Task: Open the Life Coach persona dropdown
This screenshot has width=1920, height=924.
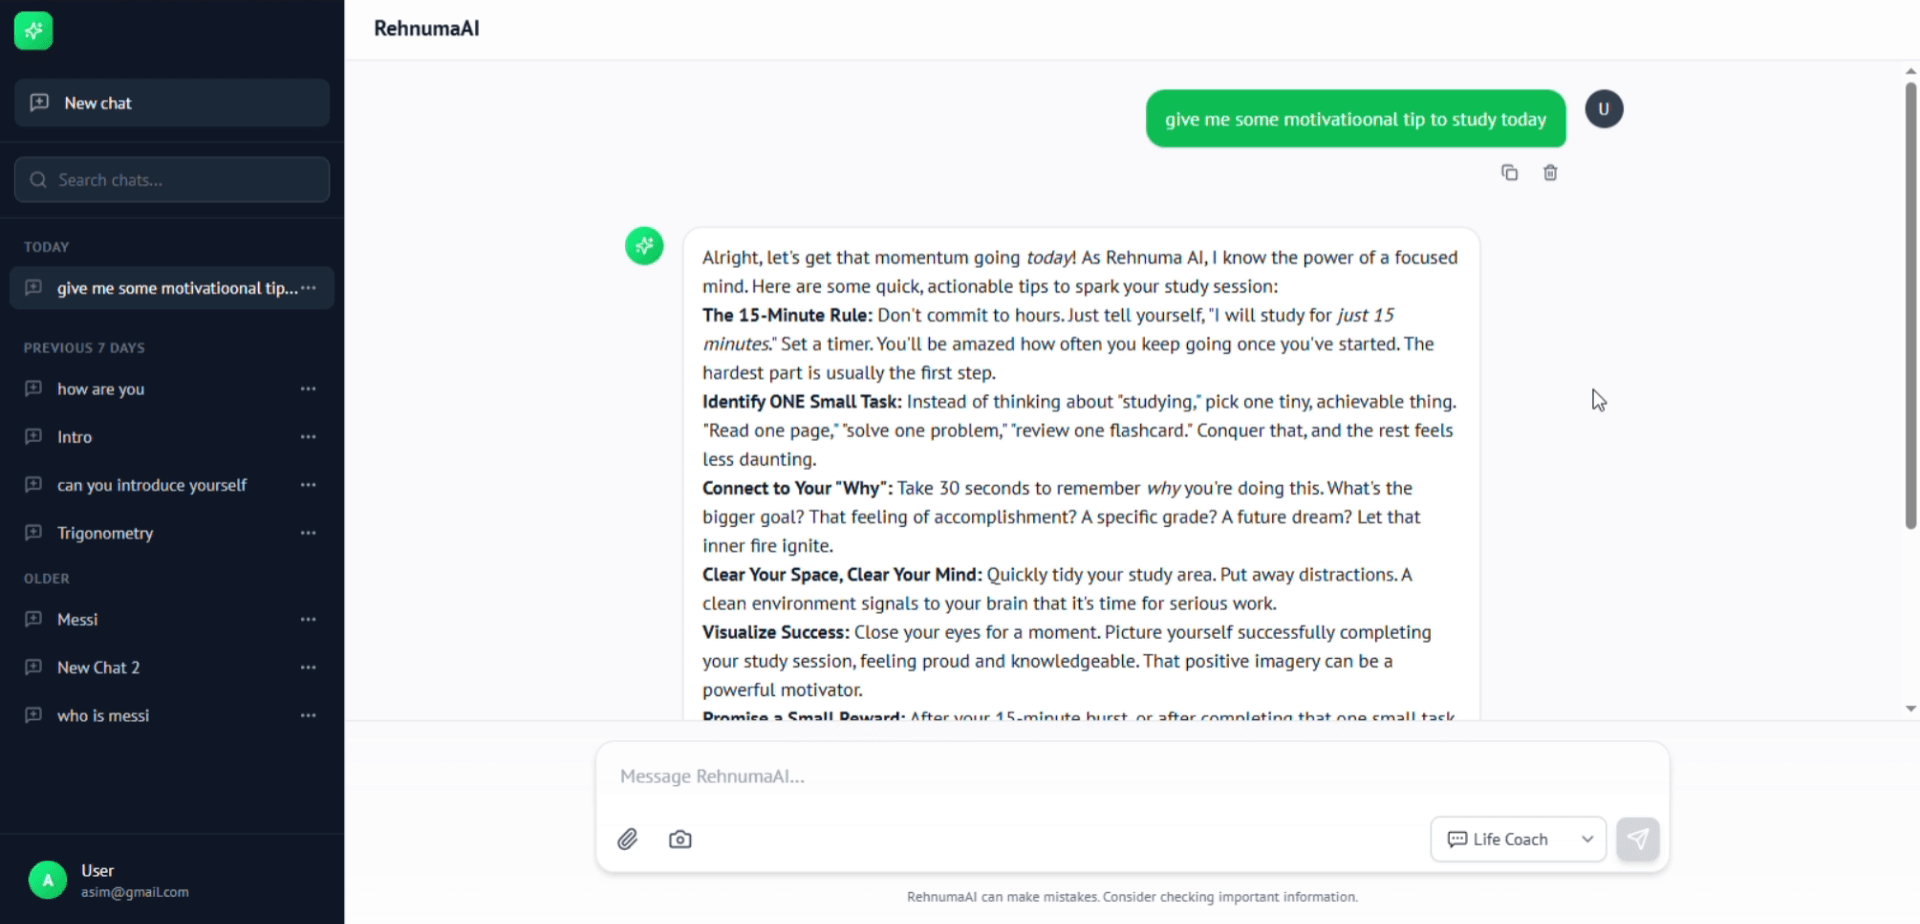Action: point(1517,839)
